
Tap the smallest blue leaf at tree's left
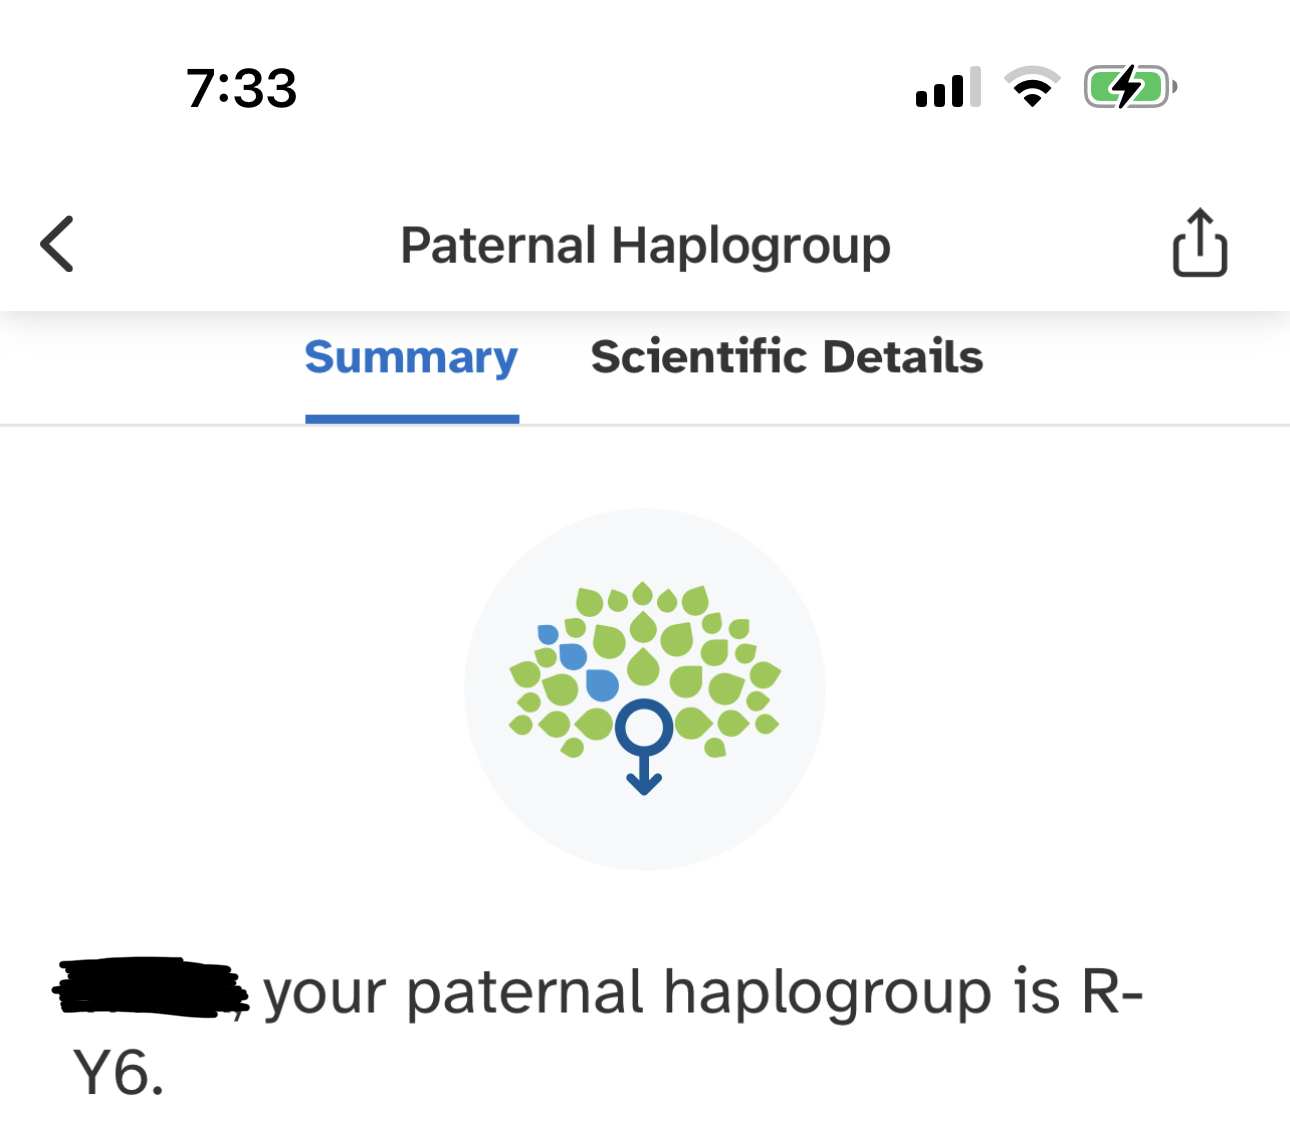548,634
